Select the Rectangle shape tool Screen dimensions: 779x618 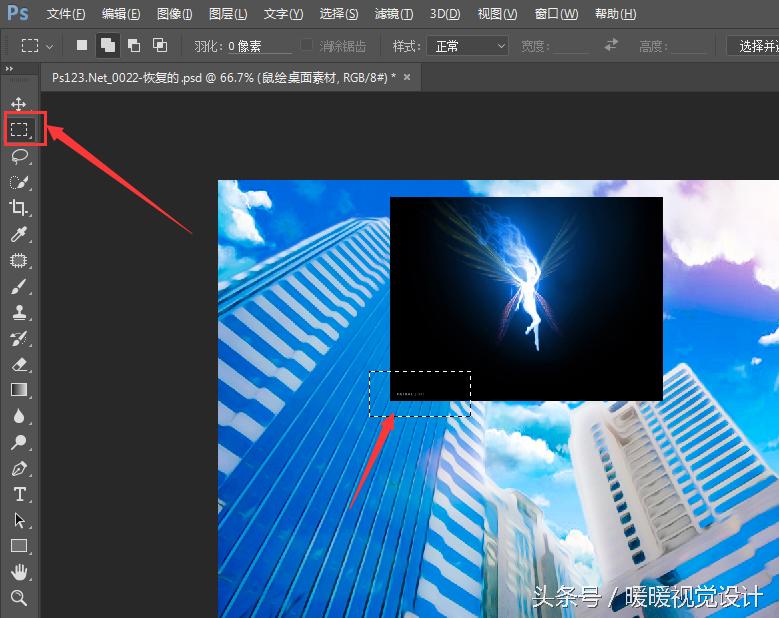pos(19,546)
